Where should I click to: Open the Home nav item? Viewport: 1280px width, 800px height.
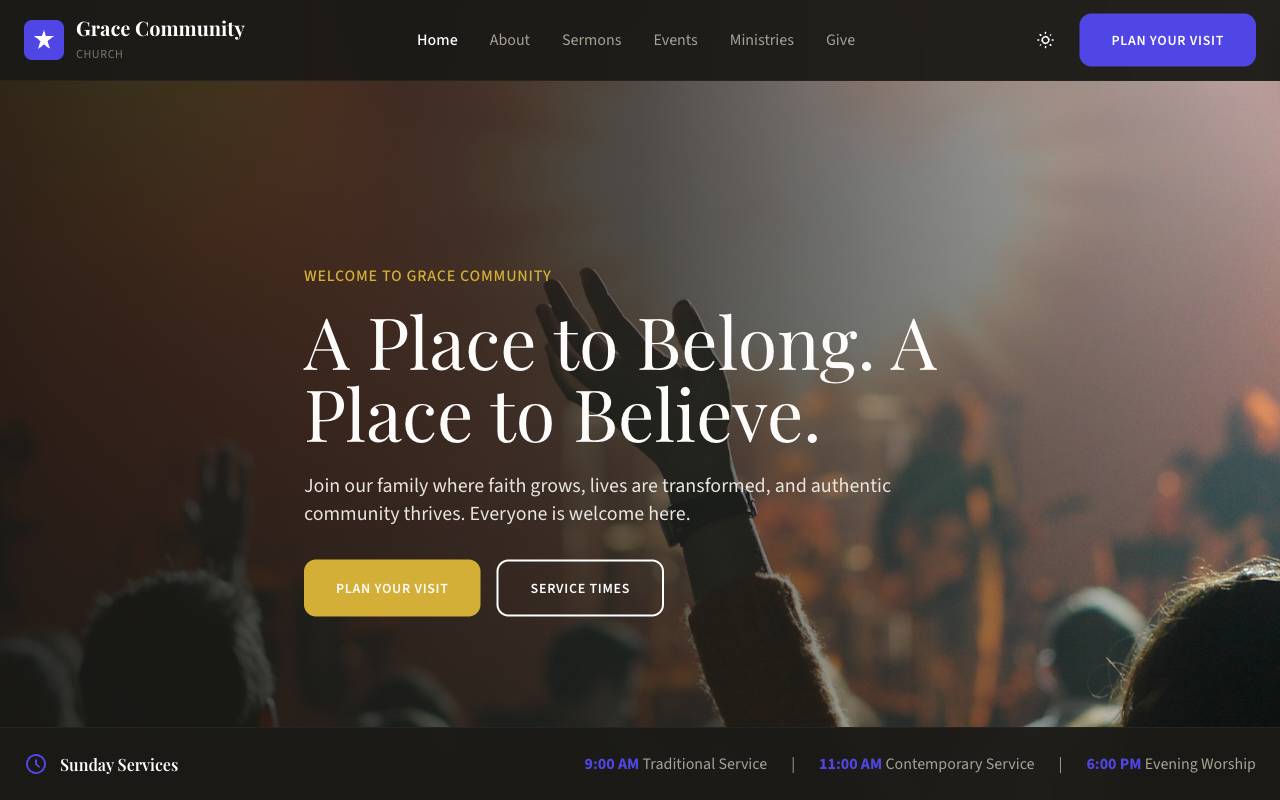tap(437, 40)
